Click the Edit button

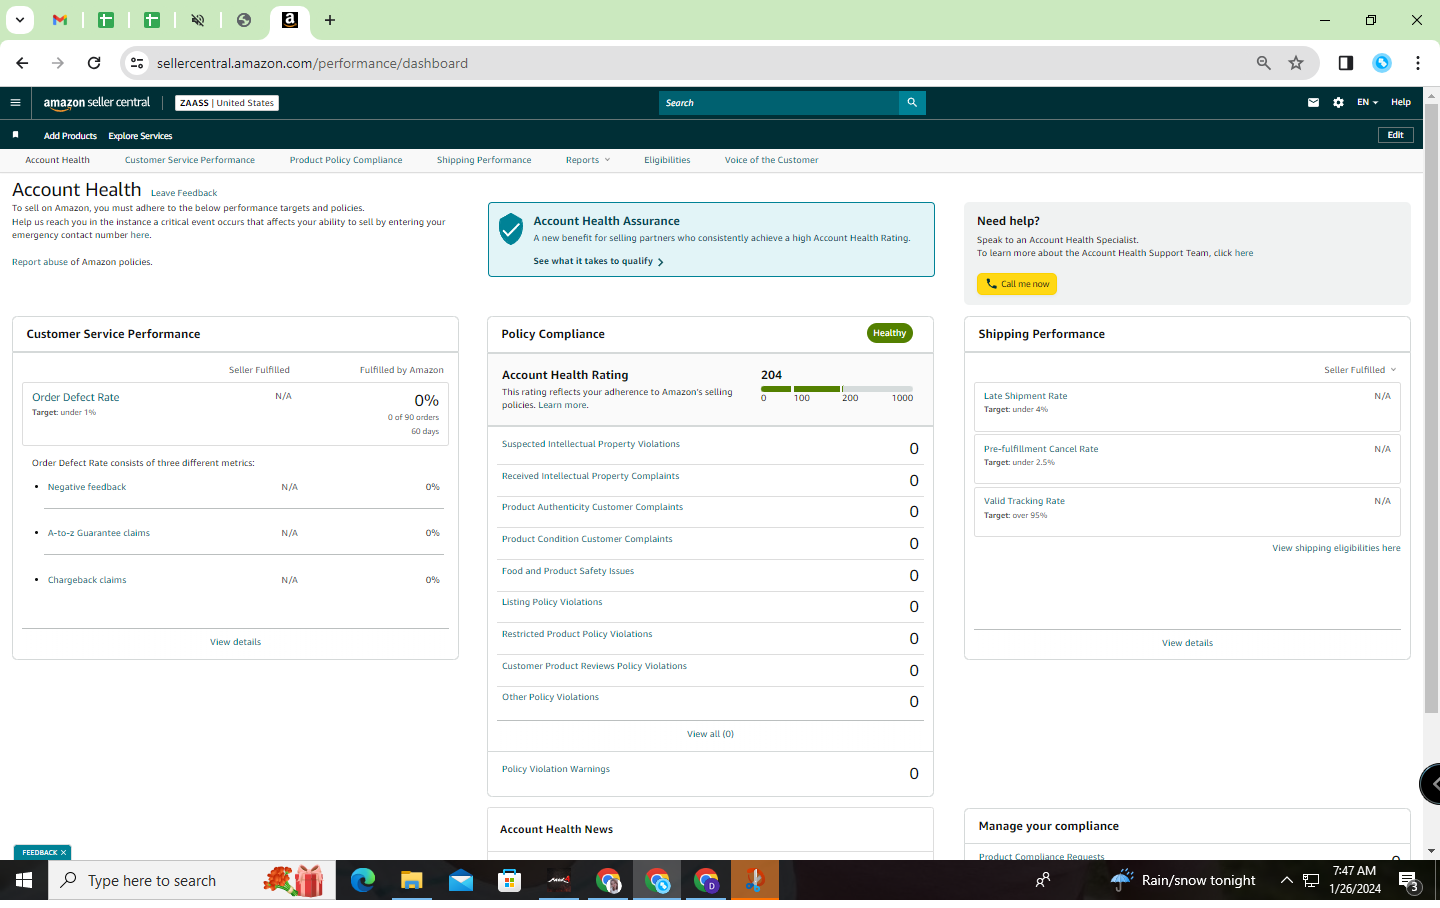[1395, 135]
